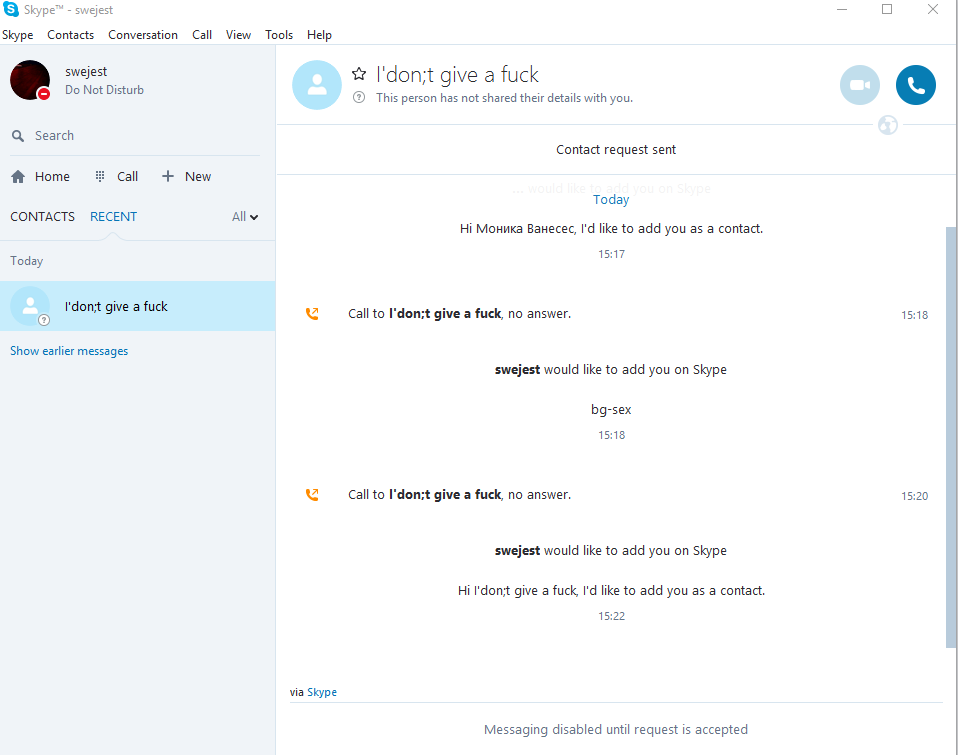
Task: Click the plus New button
Action: point(186,177)
